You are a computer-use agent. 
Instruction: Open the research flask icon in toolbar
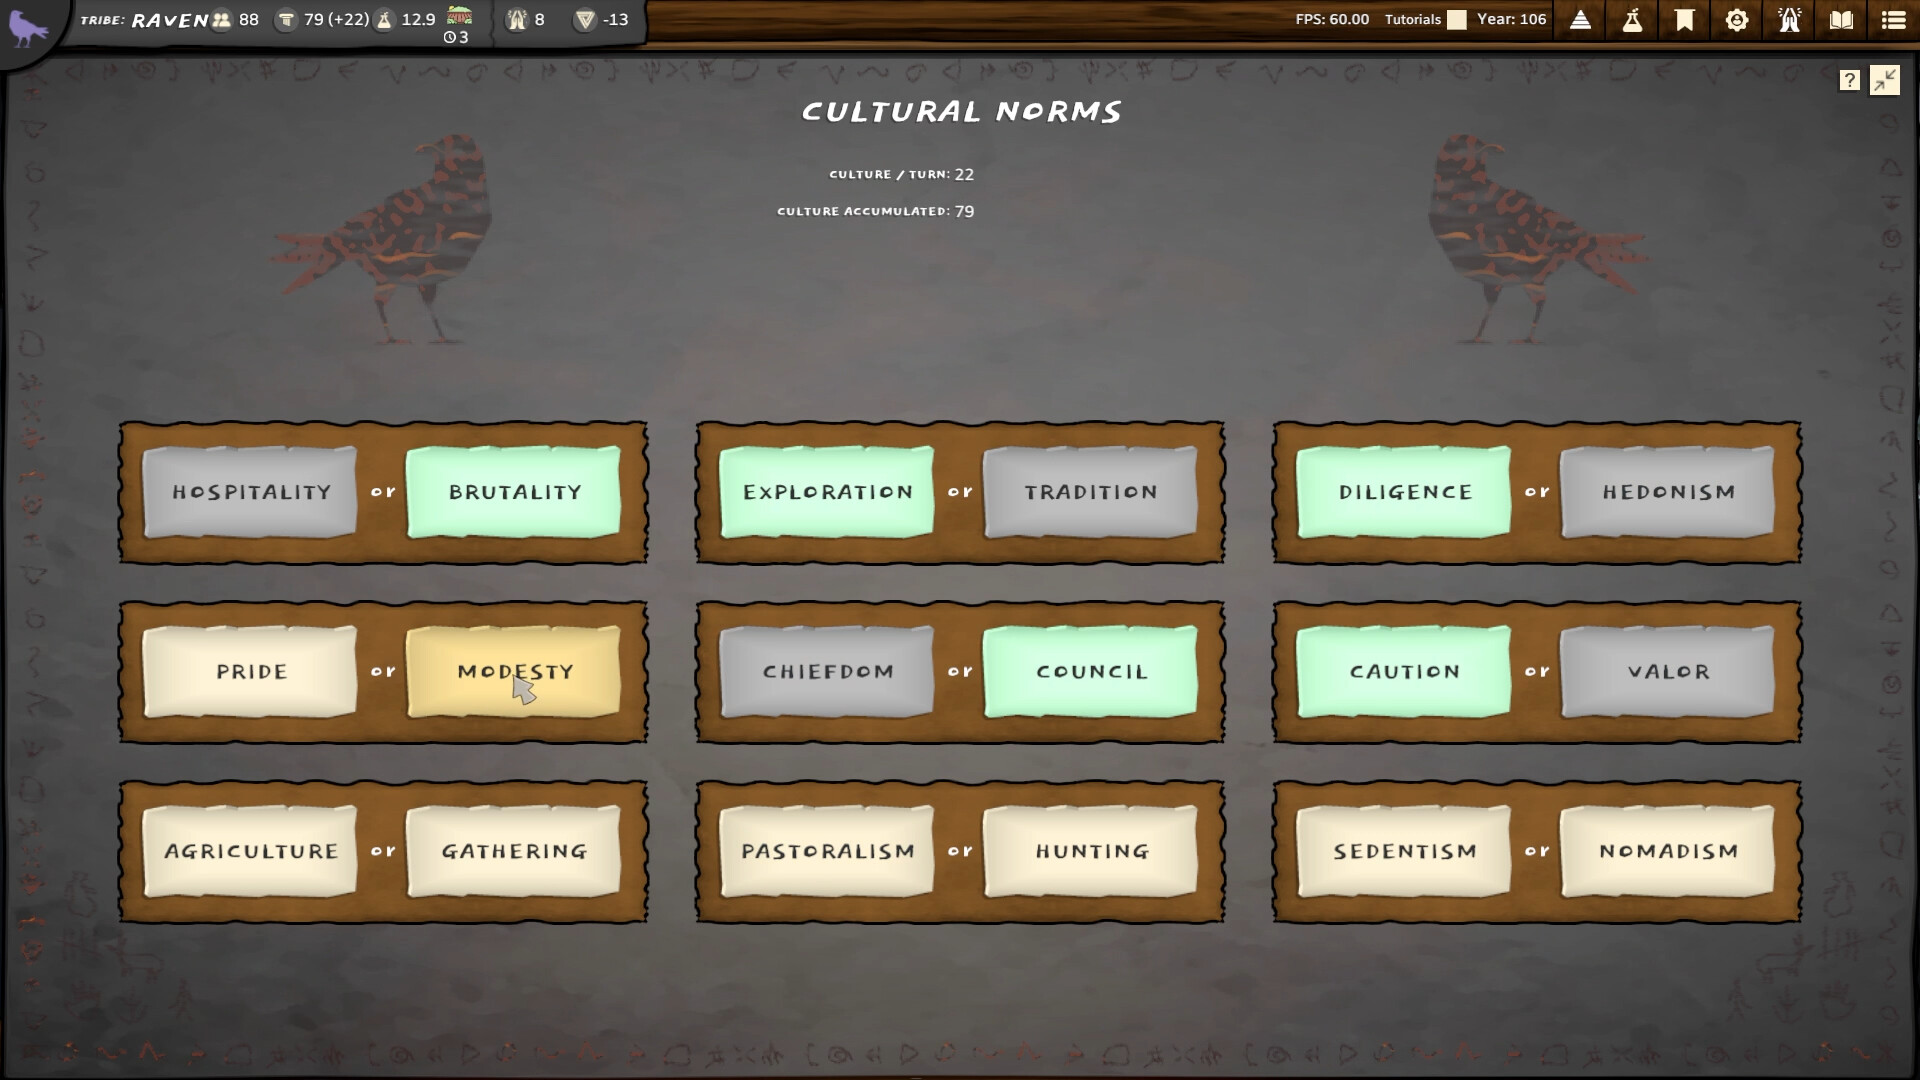click(1632, 20)
